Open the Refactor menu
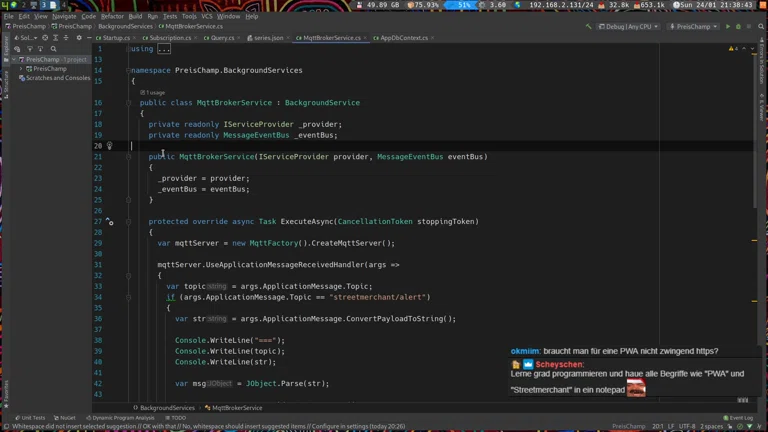The image size is (768, 432). click(112, 16)
